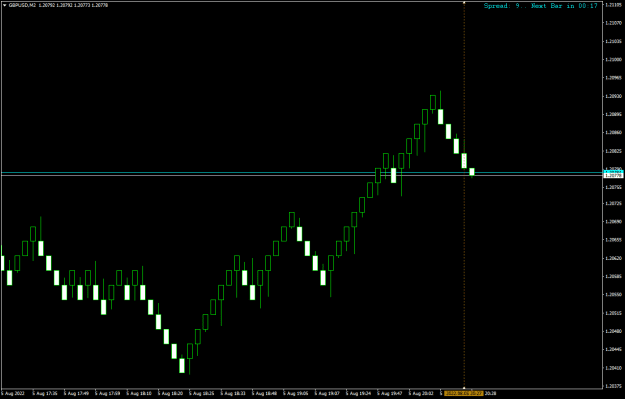Click the orange highlighted date label on time axis
625x399 pixels.
pos(464,393)
